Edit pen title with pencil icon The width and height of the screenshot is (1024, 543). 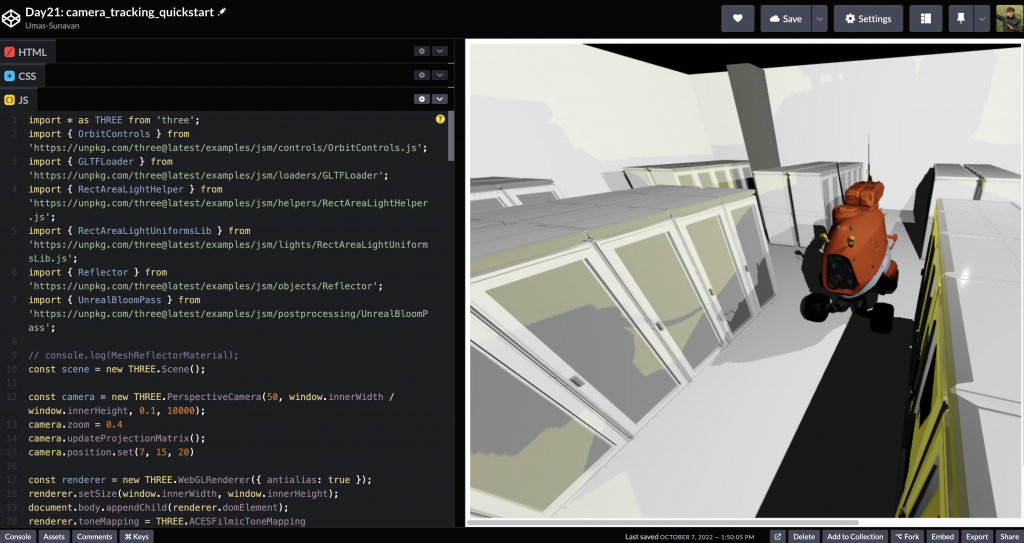click(x=222, y=12)
